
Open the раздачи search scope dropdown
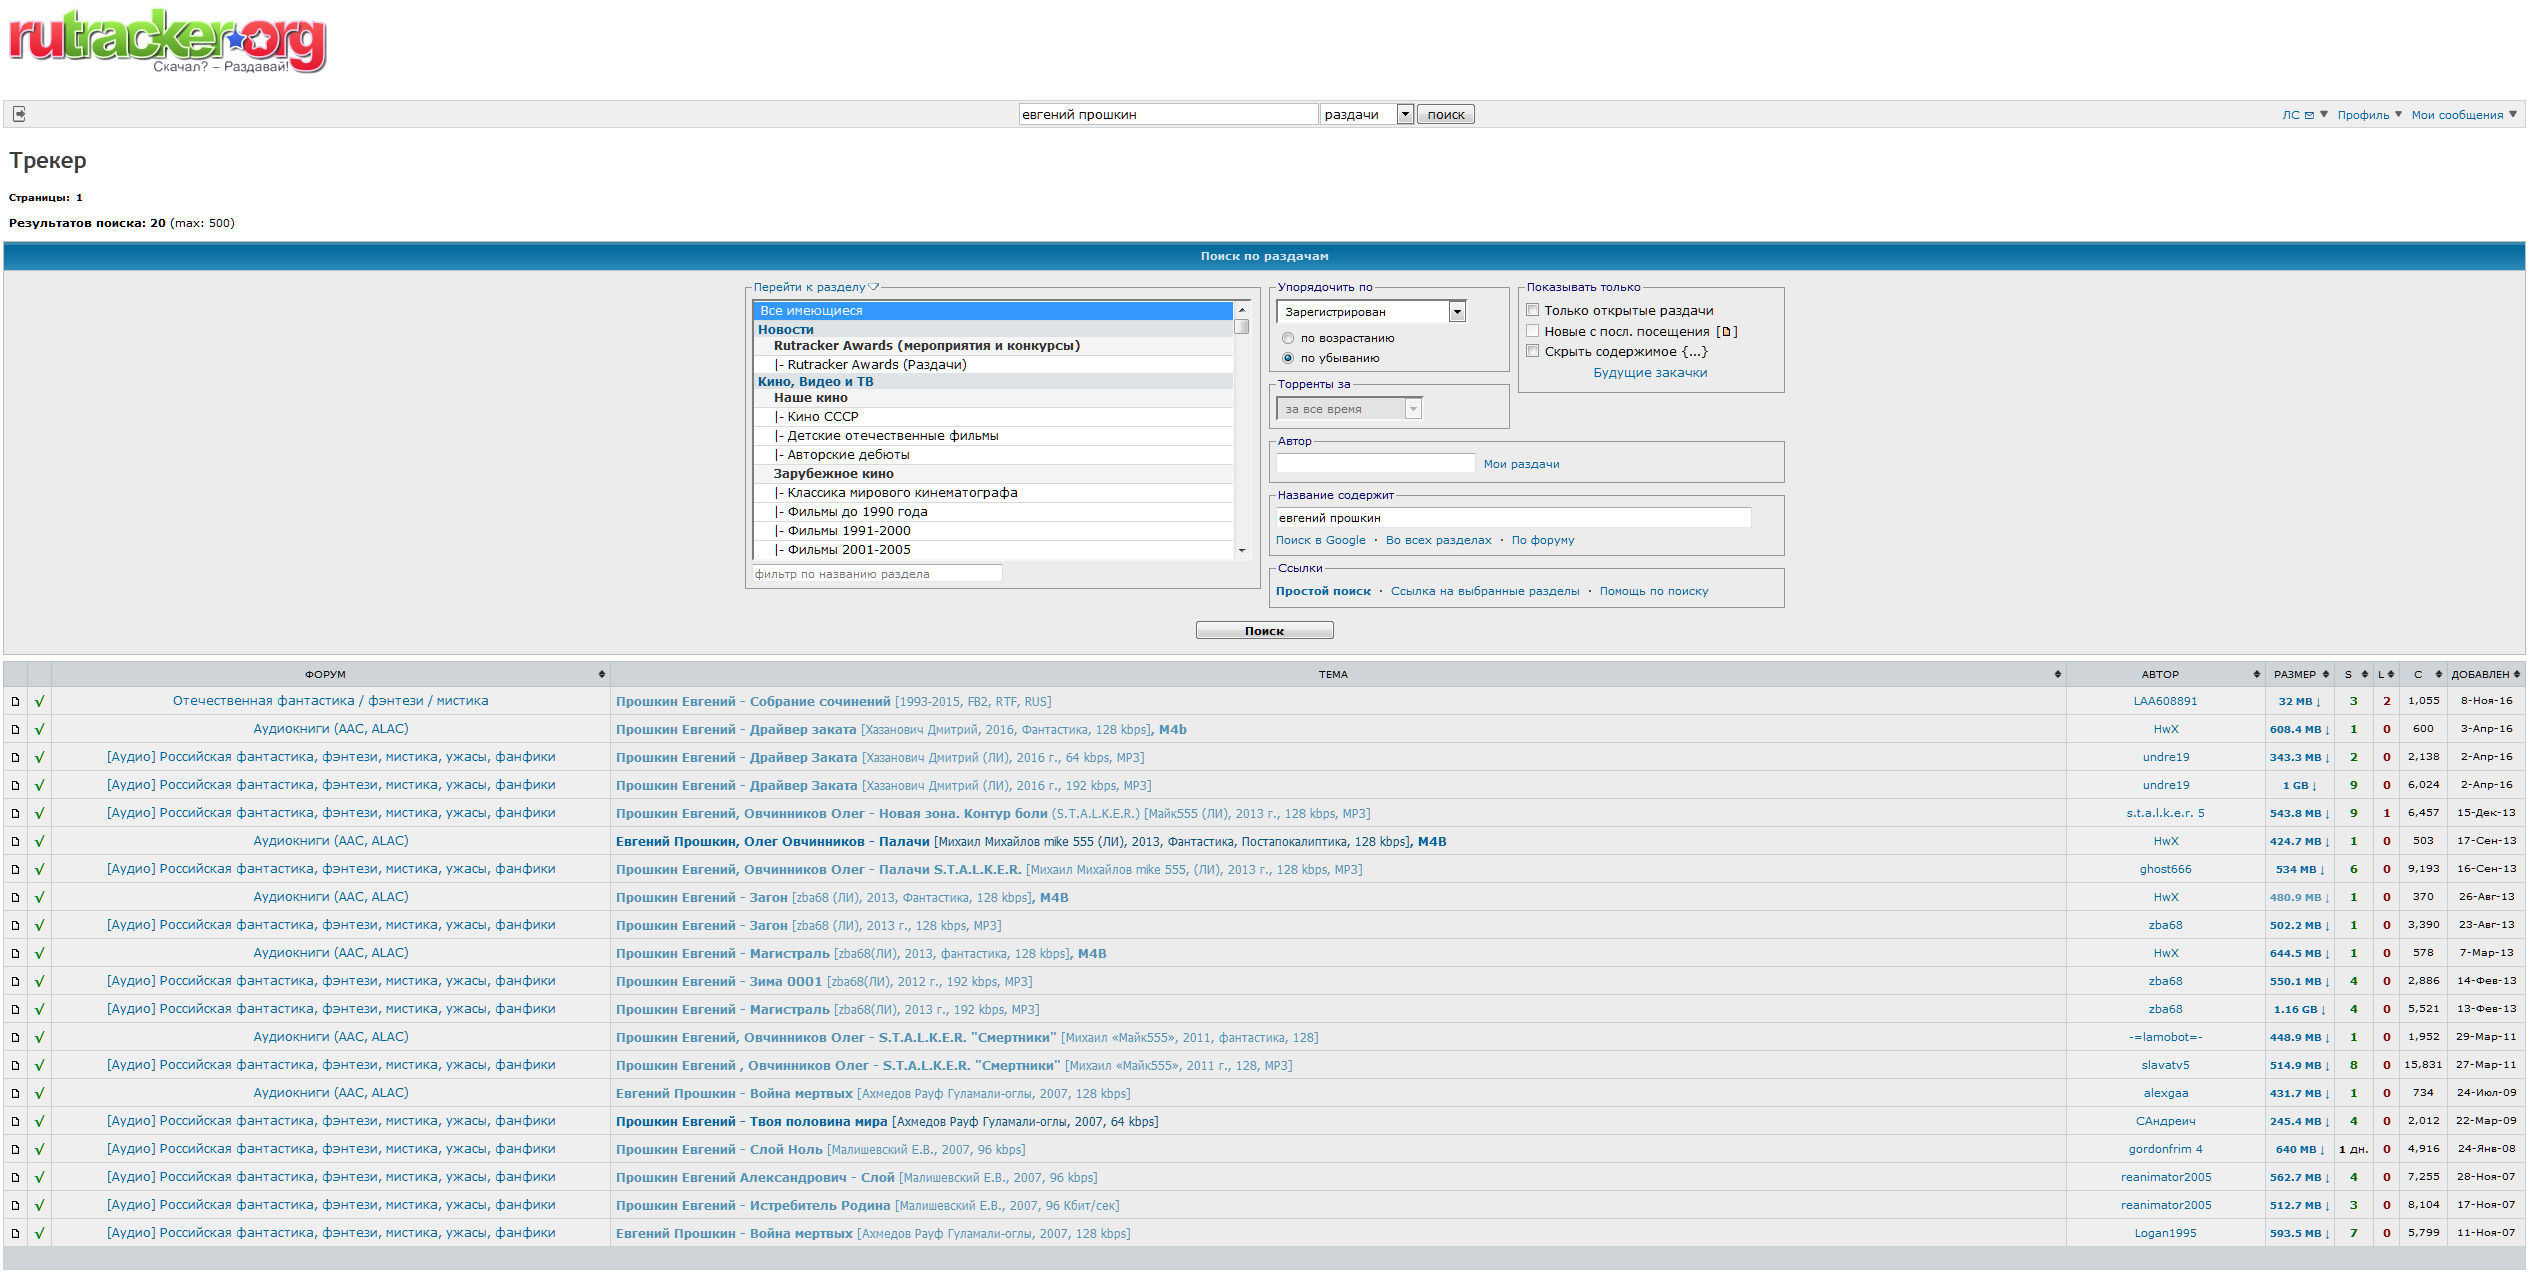click(x=1367, y=114)
